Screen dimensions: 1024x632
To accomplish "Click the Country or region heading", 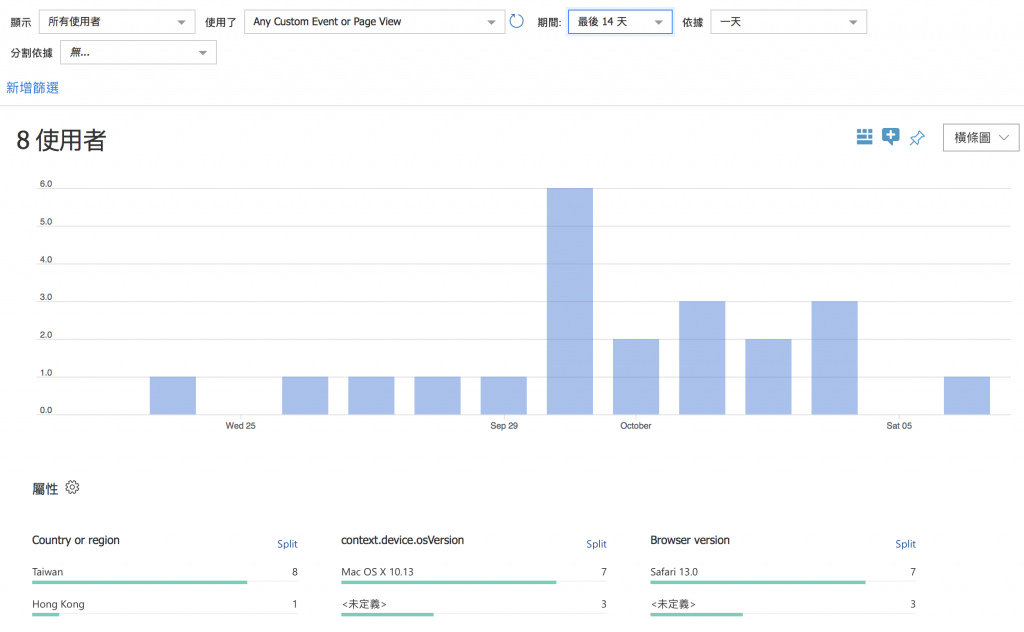I will (x=76, y=540).
